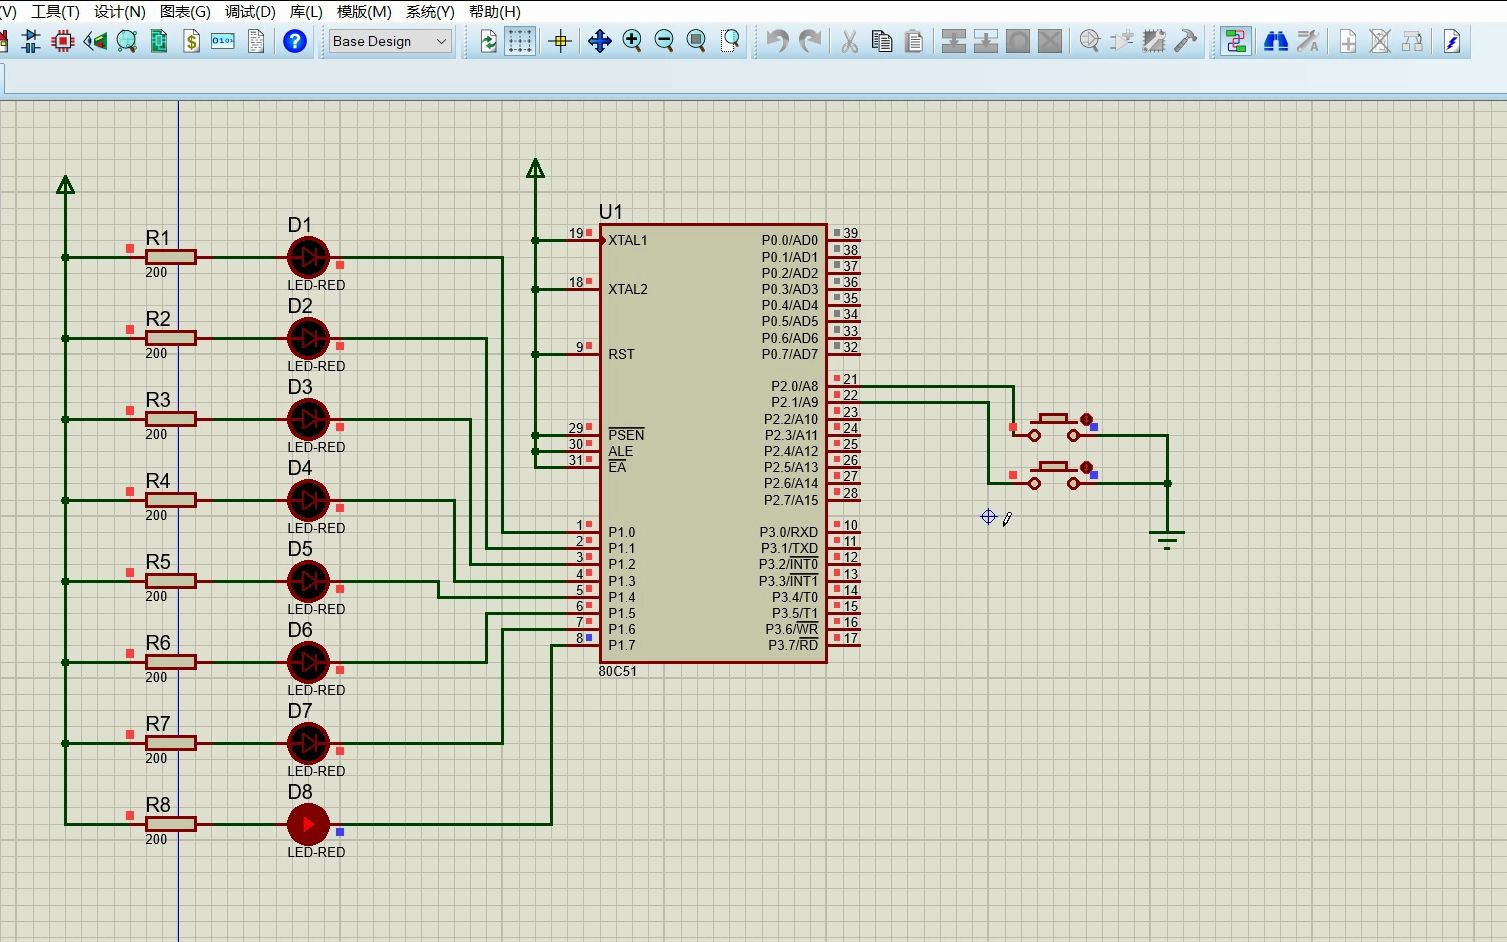The image size is (1507, 942).
Task: Click the 'D6' LED label
Action: click(300, 630)
